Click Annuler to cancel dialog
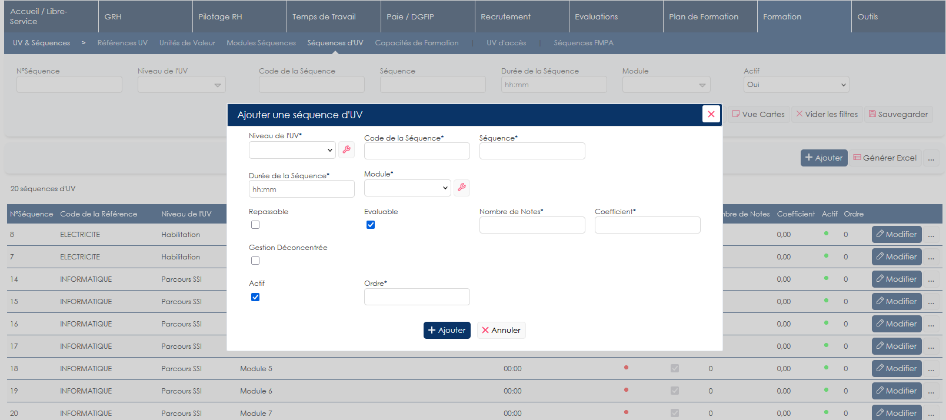Viewport: 946px width, 420px height. click(x=501, y=330)
